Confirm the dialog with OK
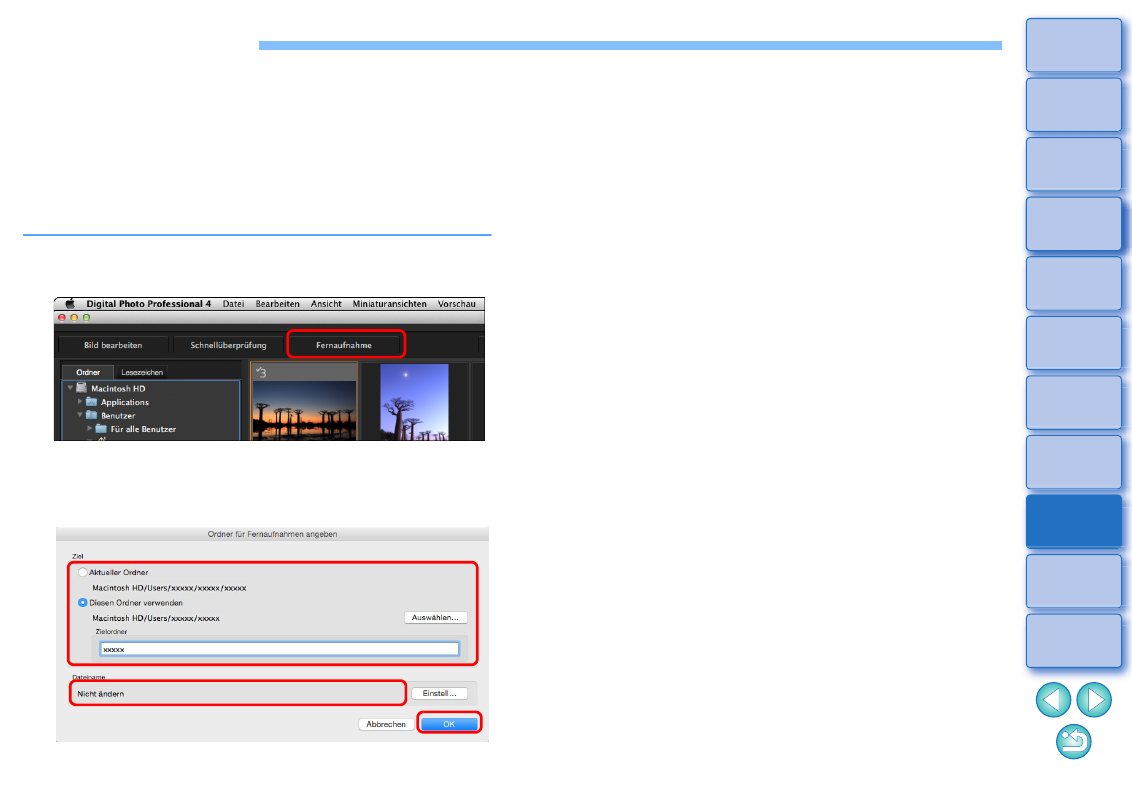1132x800 pixels. [449, 724]
